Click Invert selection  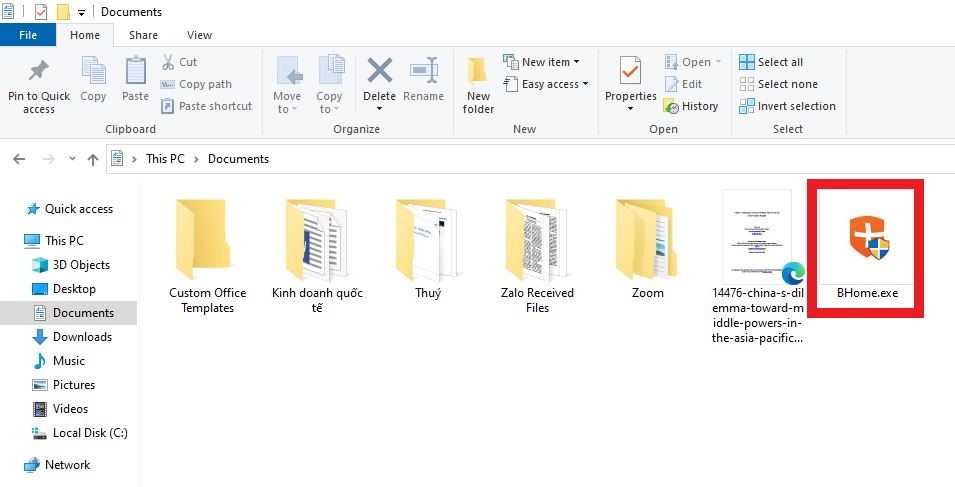click(788, 106)
